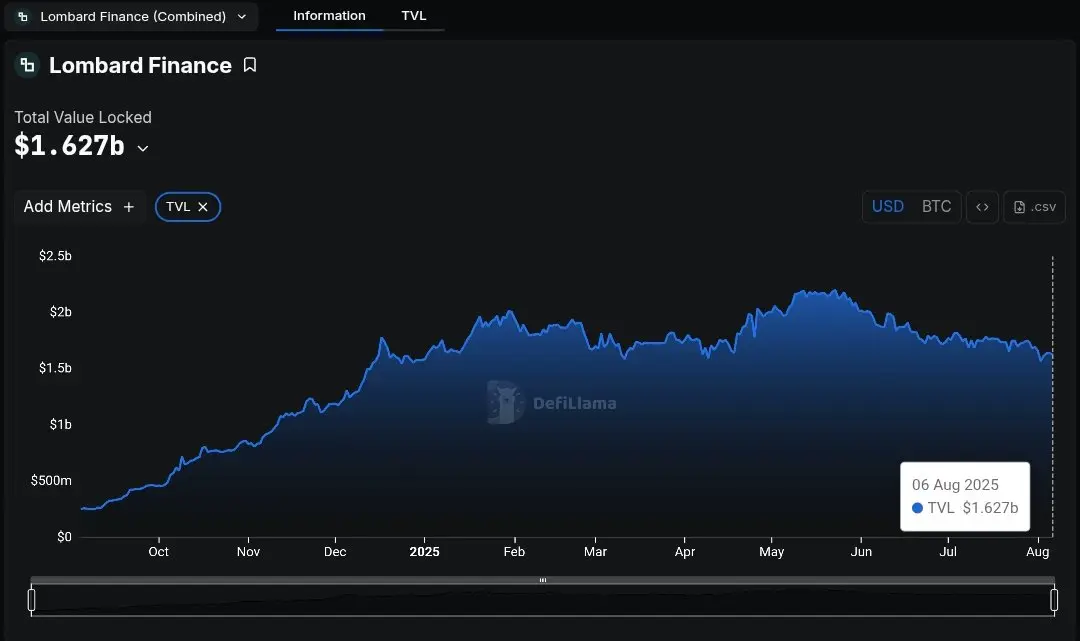Bookmark Lombard Finance with the bookmark icon
Image resolution: width=1080 pixels, height=641 pixels.
tap(250, 65)
